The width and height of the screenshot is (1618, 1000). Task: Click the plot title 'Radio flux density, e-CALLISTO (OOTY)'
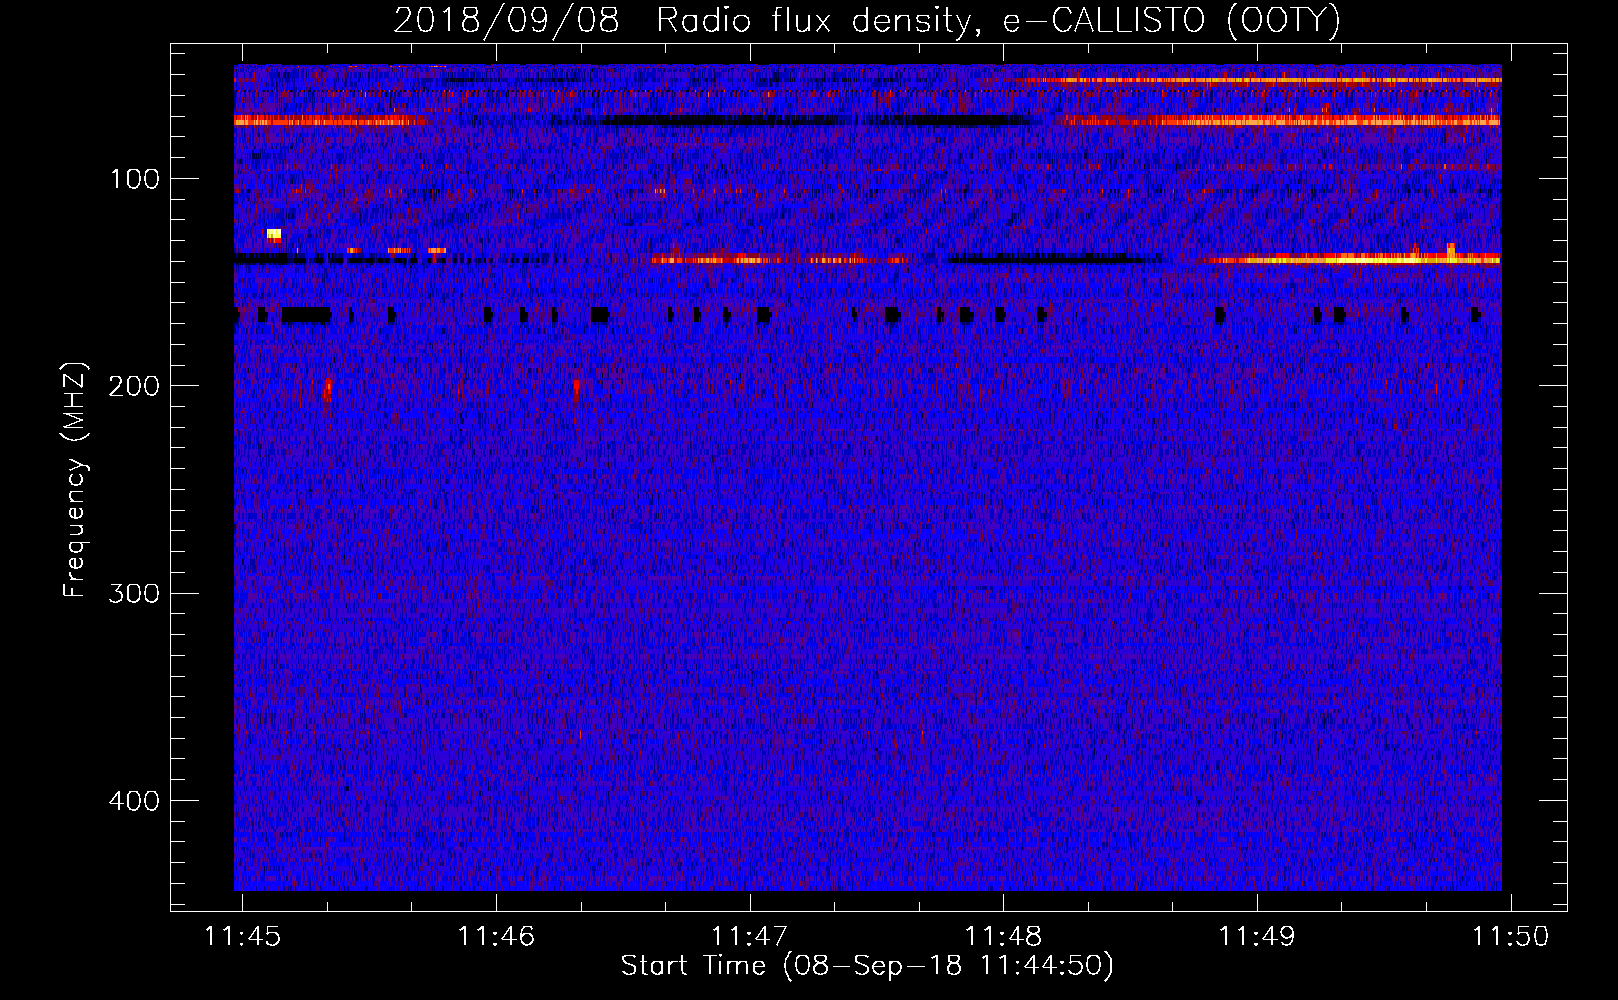pos(998,21)
